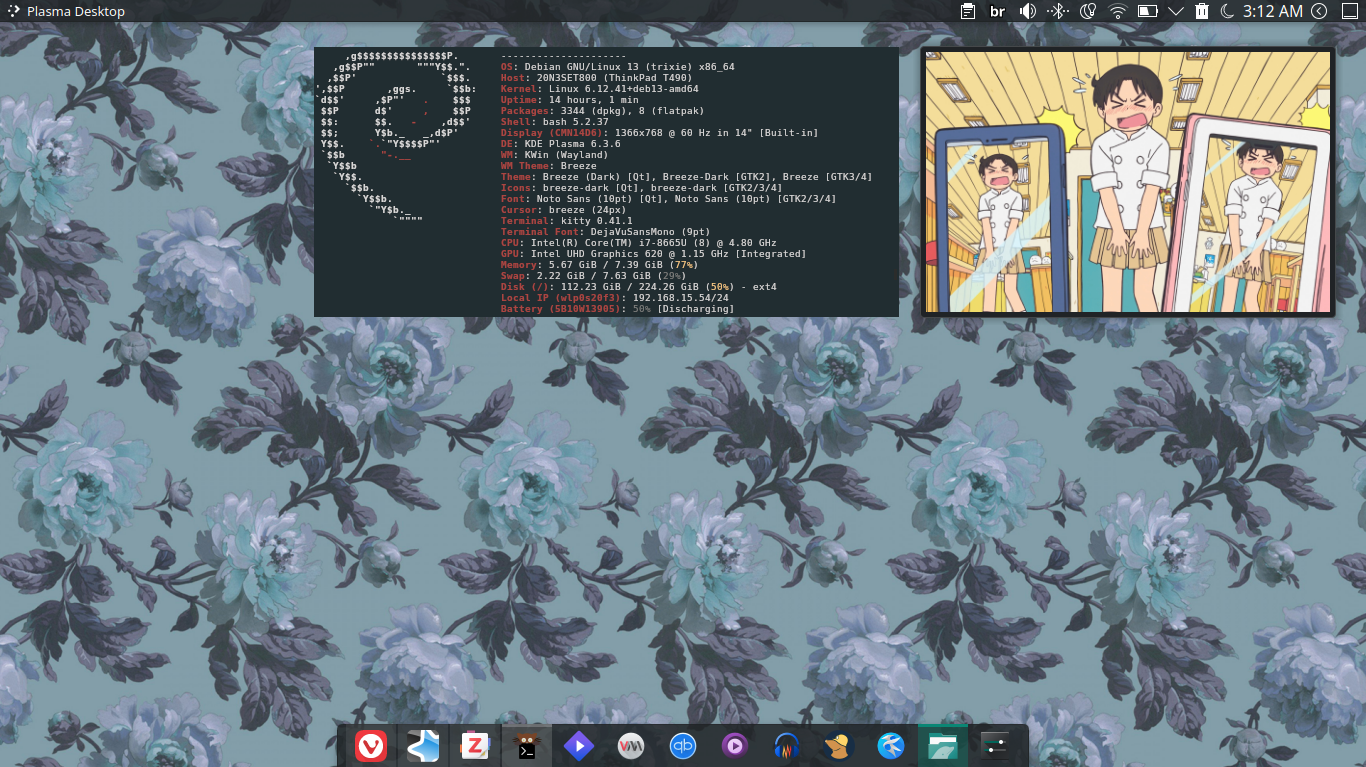Click the 'Battery (5B10W13905)' line

pos(618,309)
